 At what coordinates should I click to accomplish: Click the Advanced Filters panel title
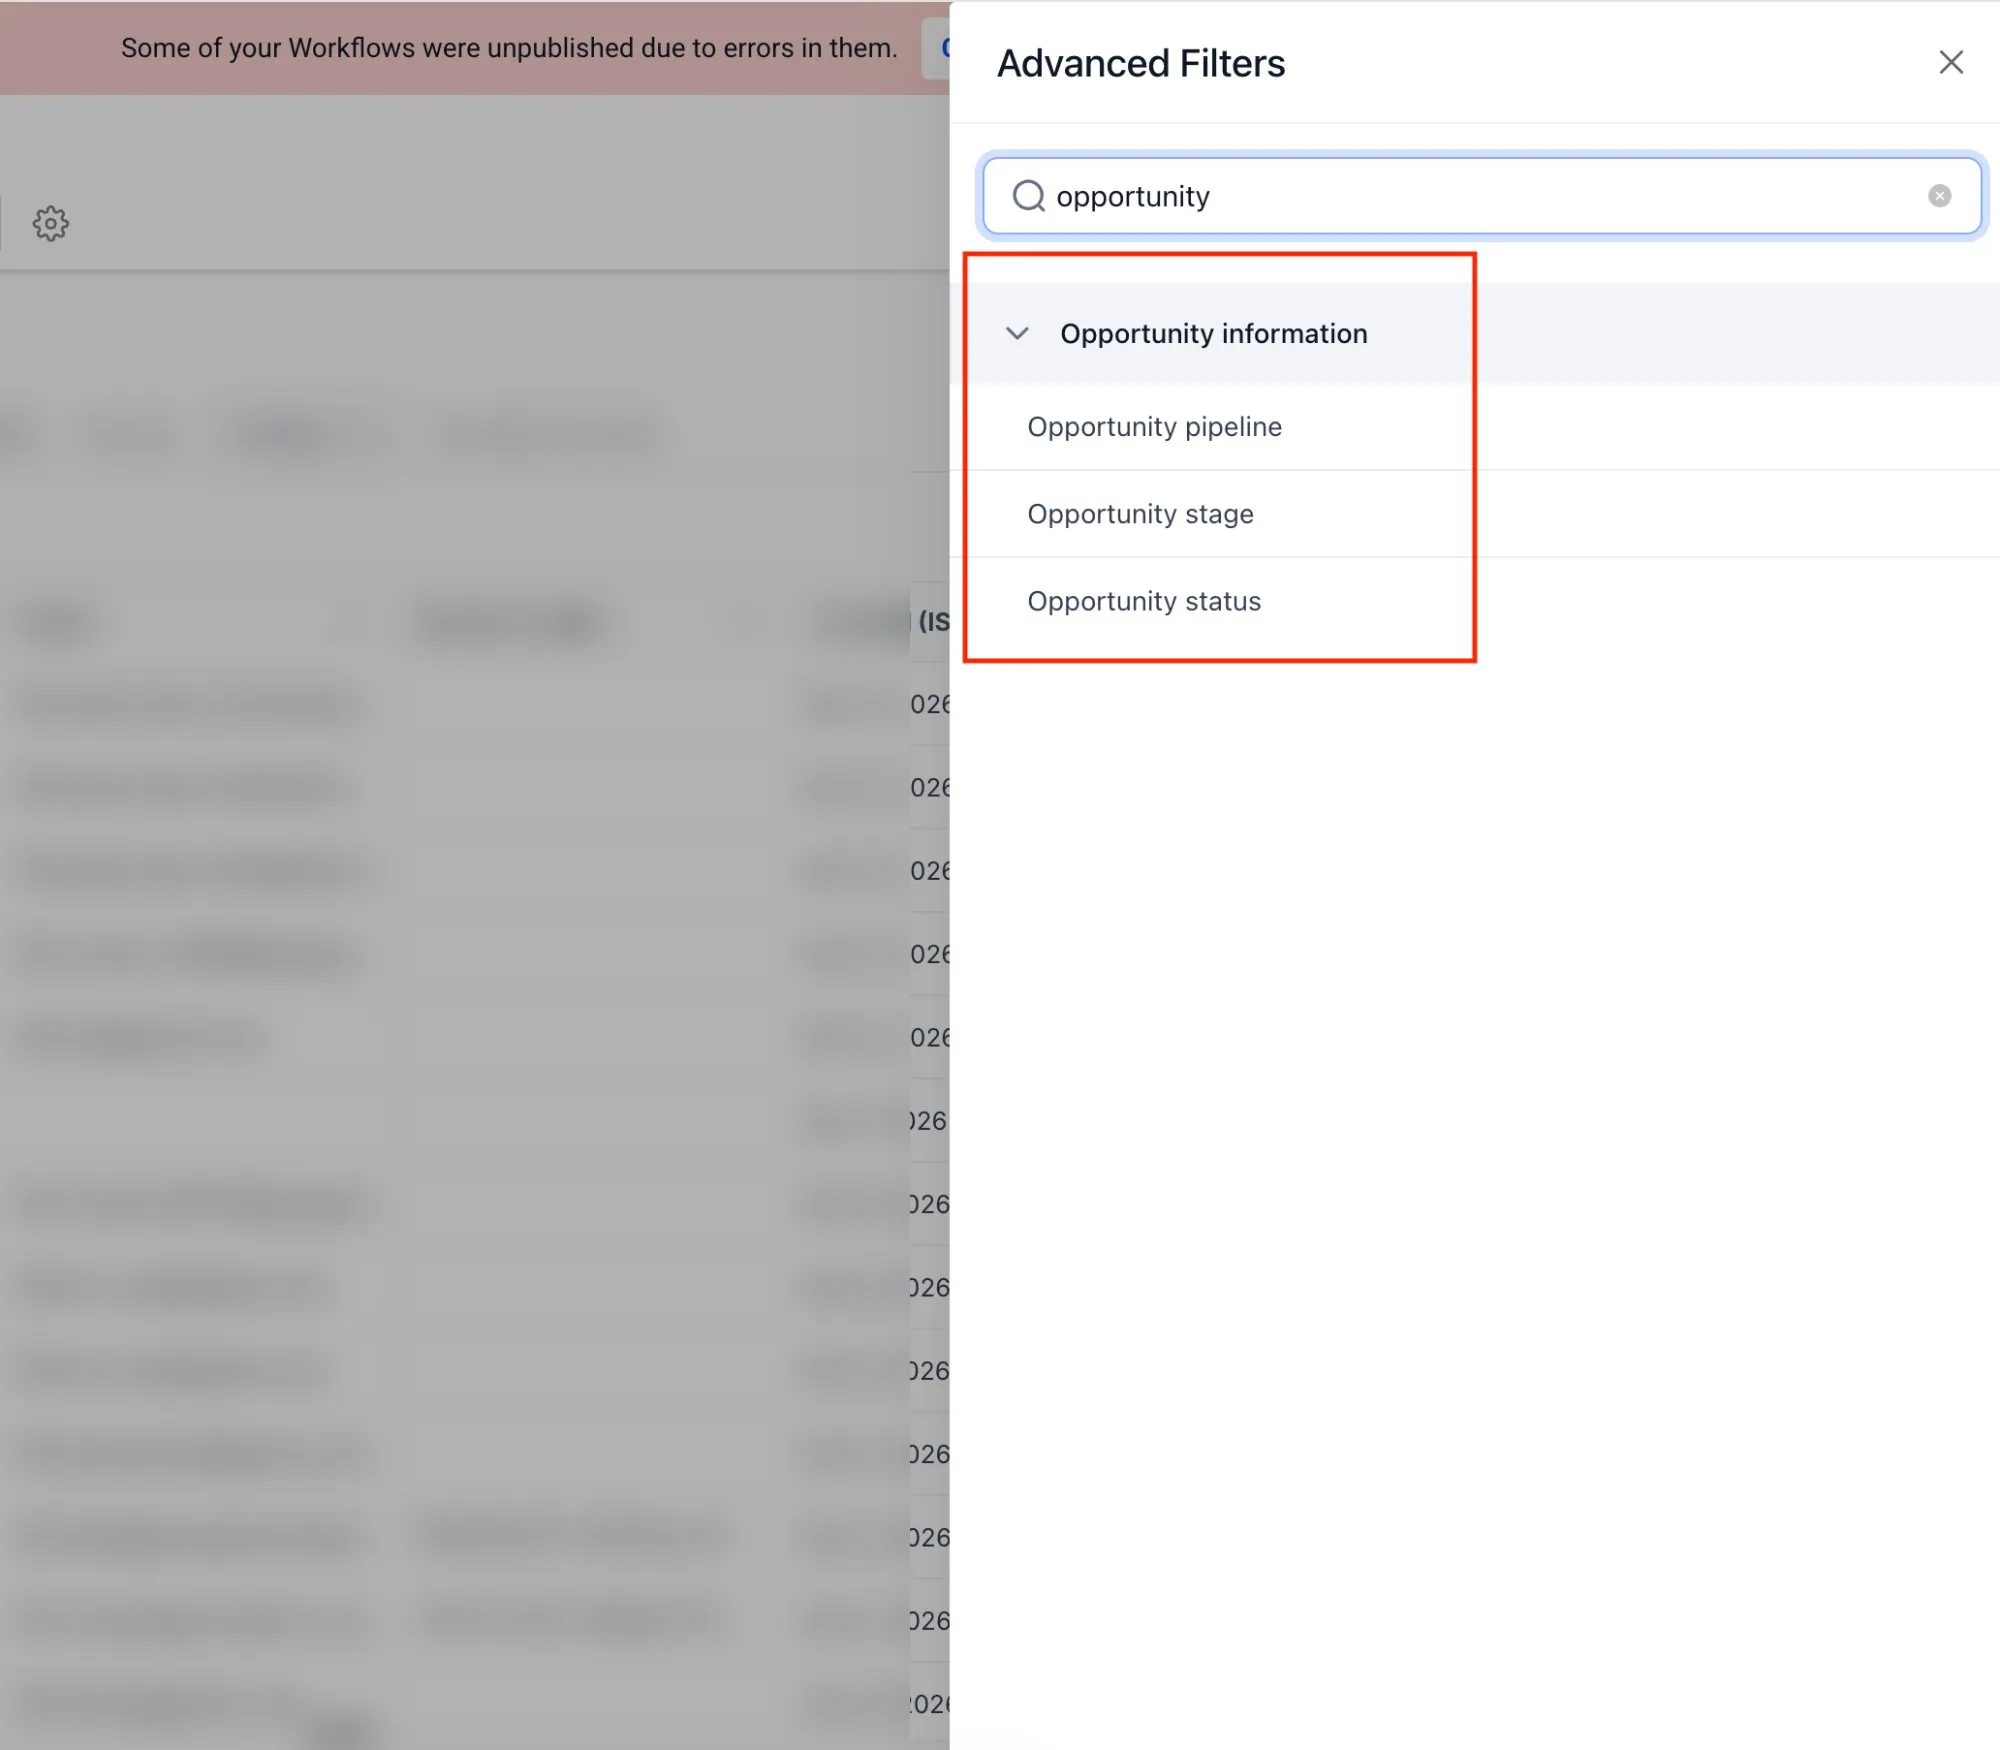(1140, 63)
